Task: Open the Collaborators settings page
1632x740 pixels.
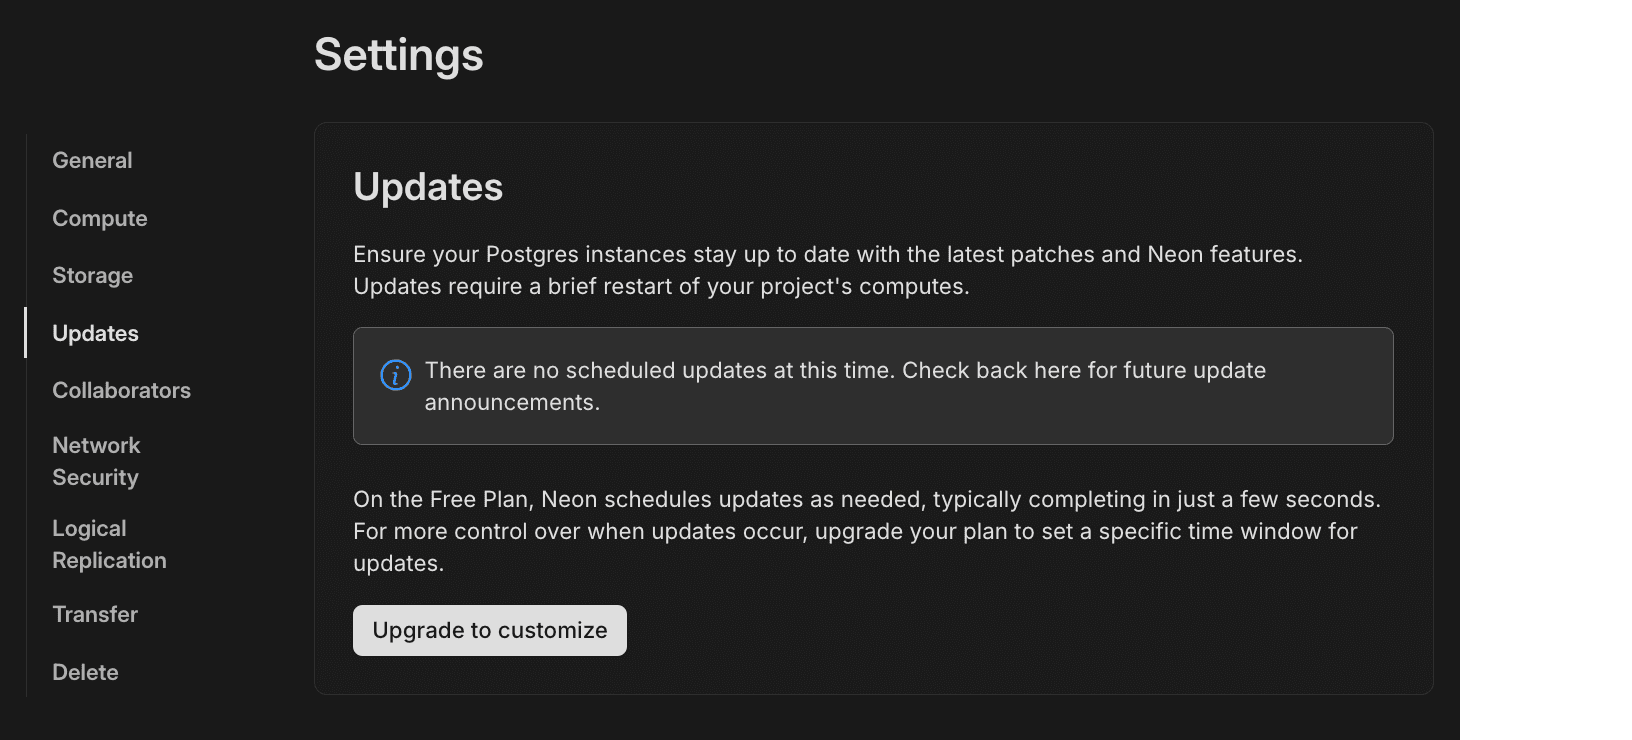Action: coord(121,390)
